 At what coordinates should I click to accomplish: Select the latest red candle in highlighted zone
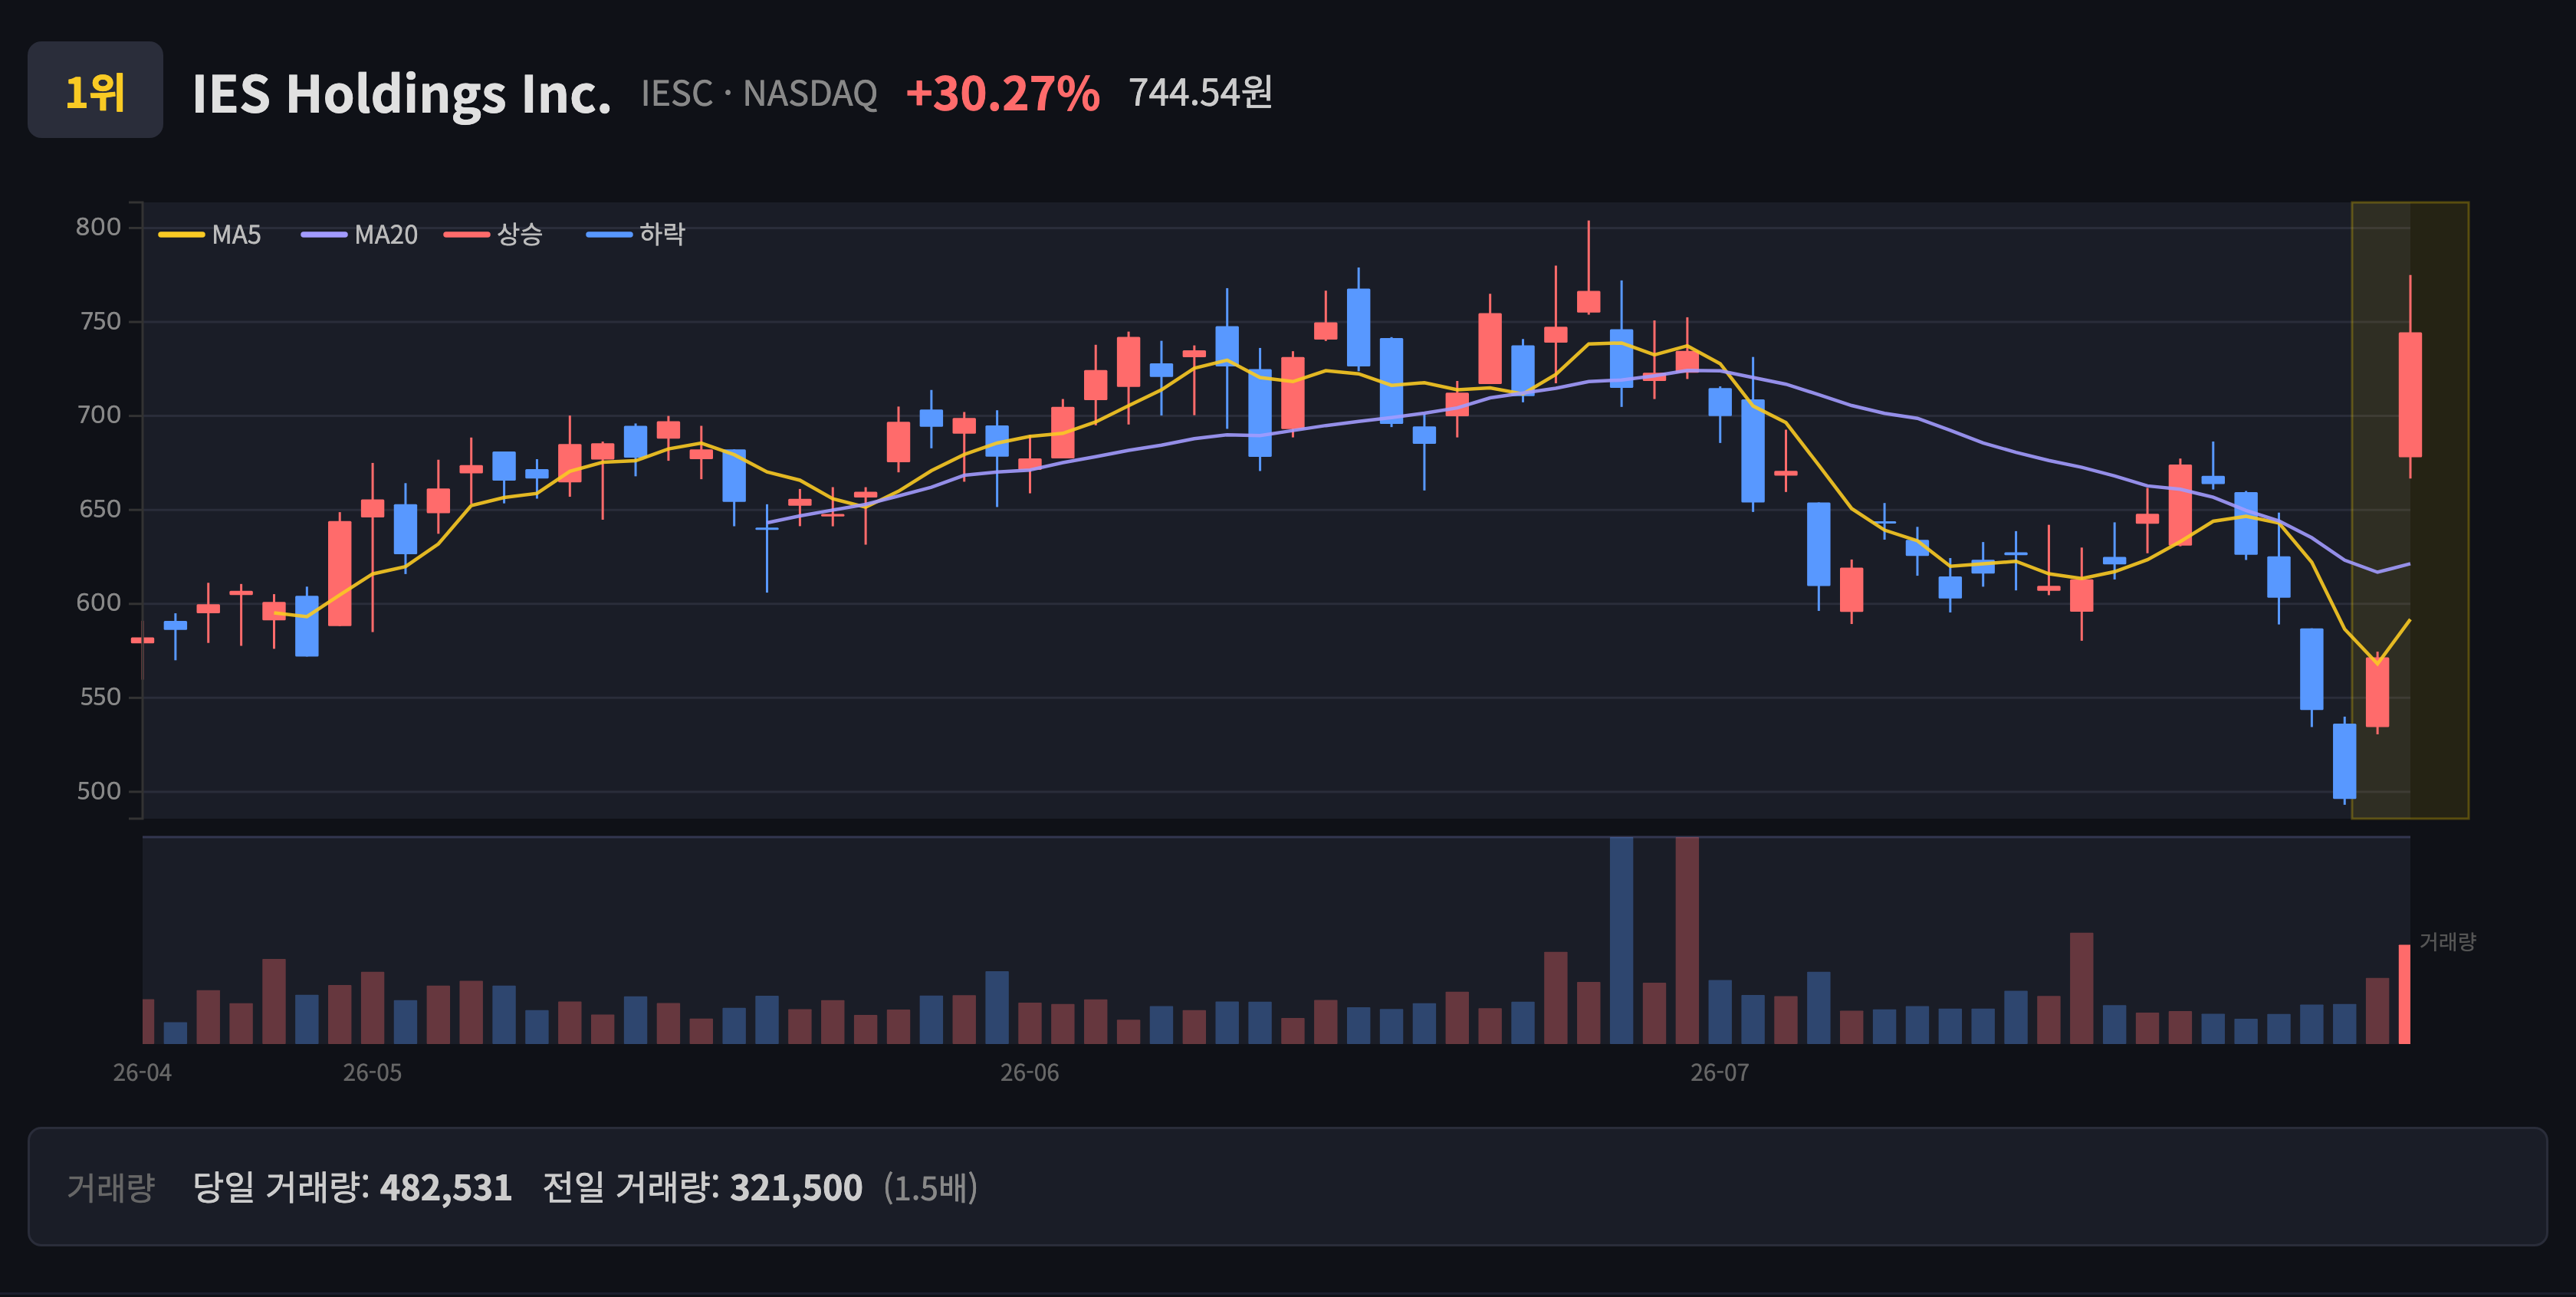(2410, 394)
